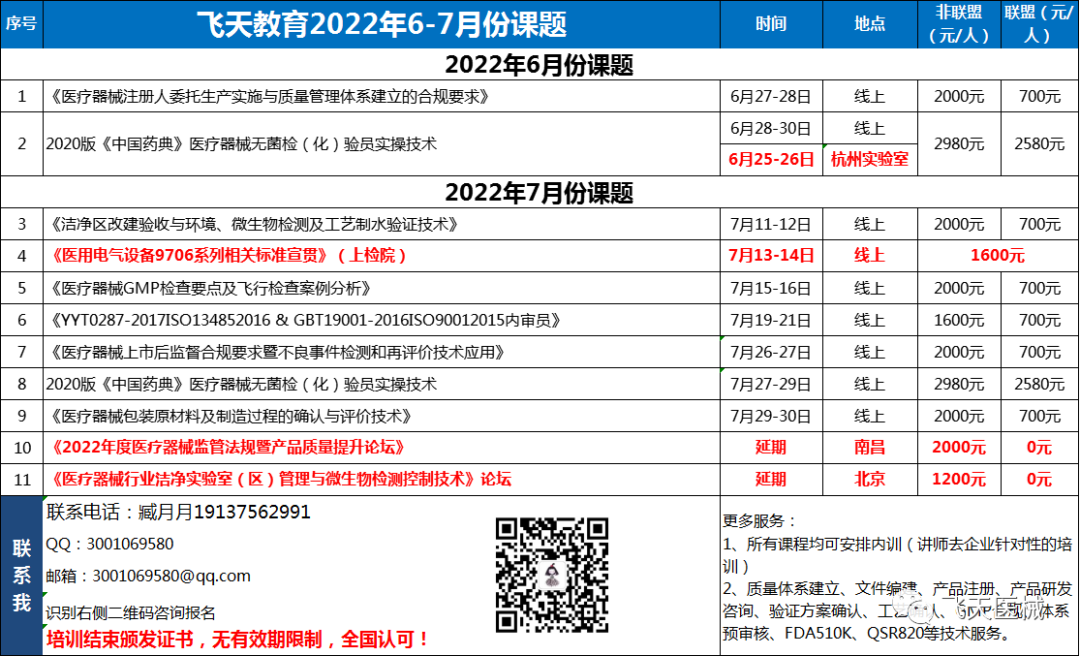Image resolution: width=1080 pixels, height=656 pixels.
Task: Select course YYT0287-2017ISO134852016 内审员
Action: [x=382, y=320]
